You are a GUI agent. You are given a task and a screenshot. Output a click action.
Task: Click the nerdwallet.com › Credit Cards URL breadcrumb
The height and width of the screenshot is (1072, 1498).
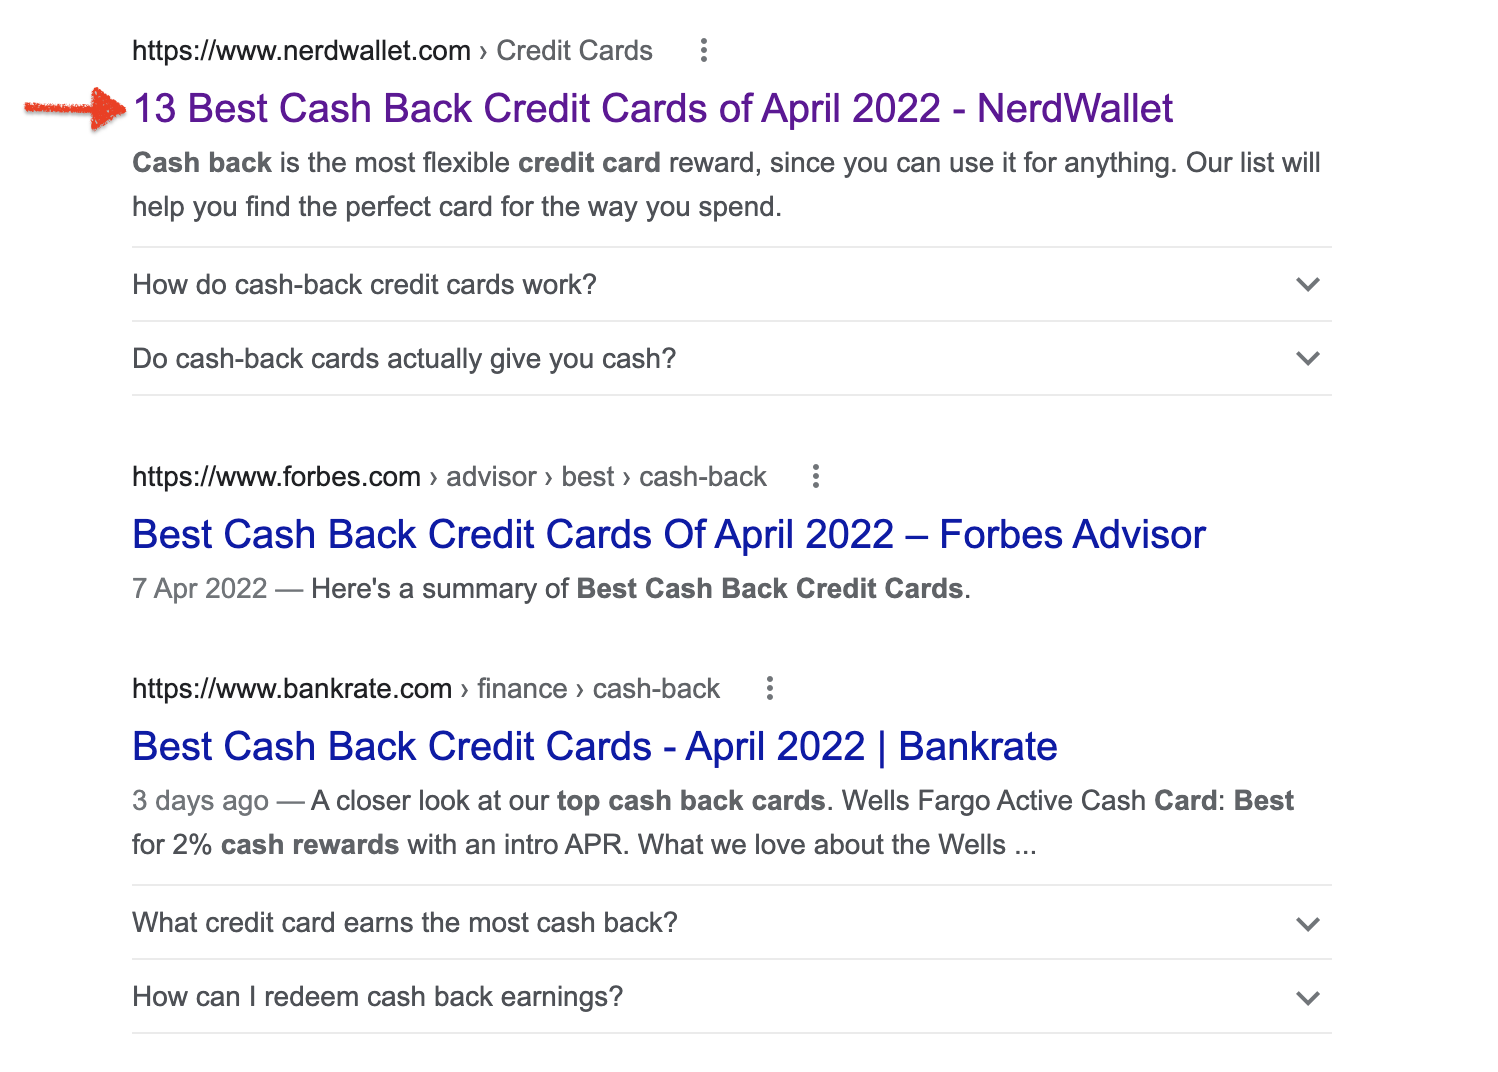[392, 51]
